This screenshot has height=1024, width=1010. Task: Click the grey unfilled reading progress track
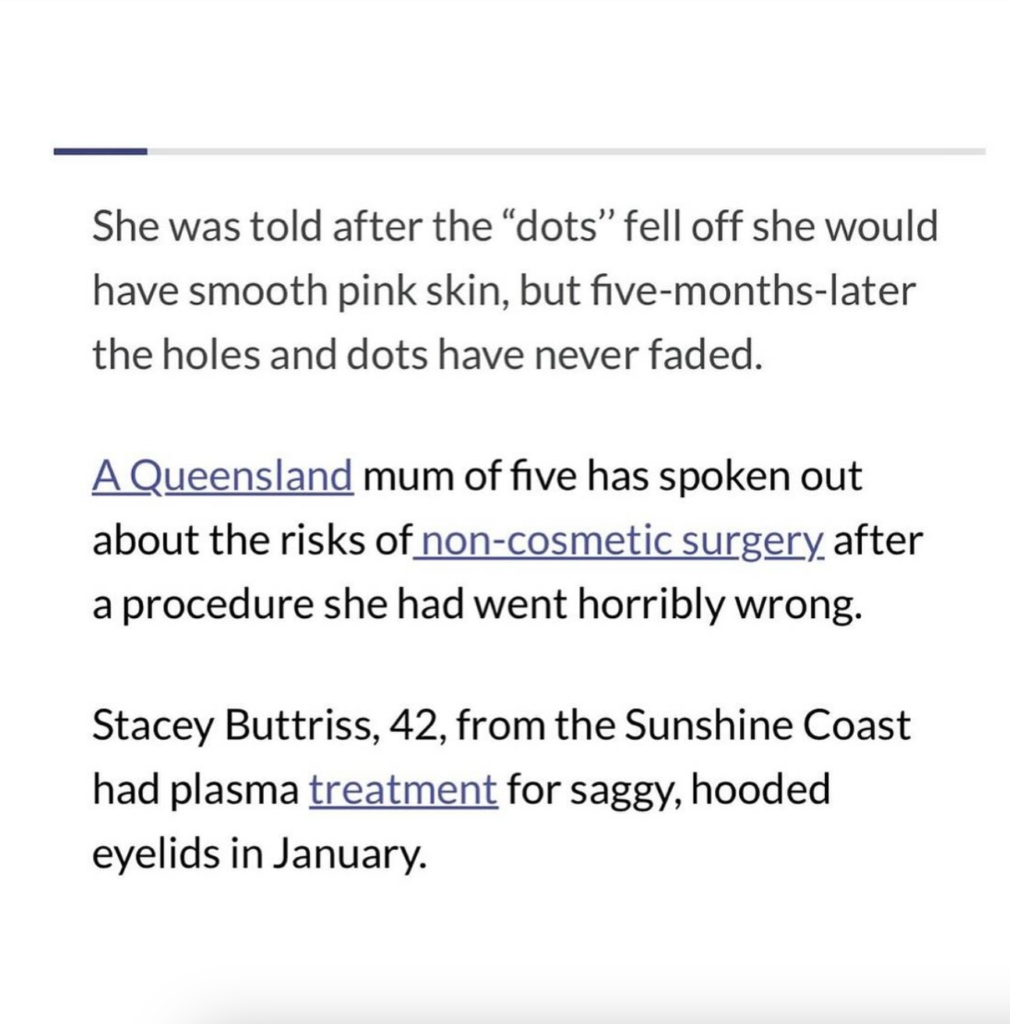566,152
